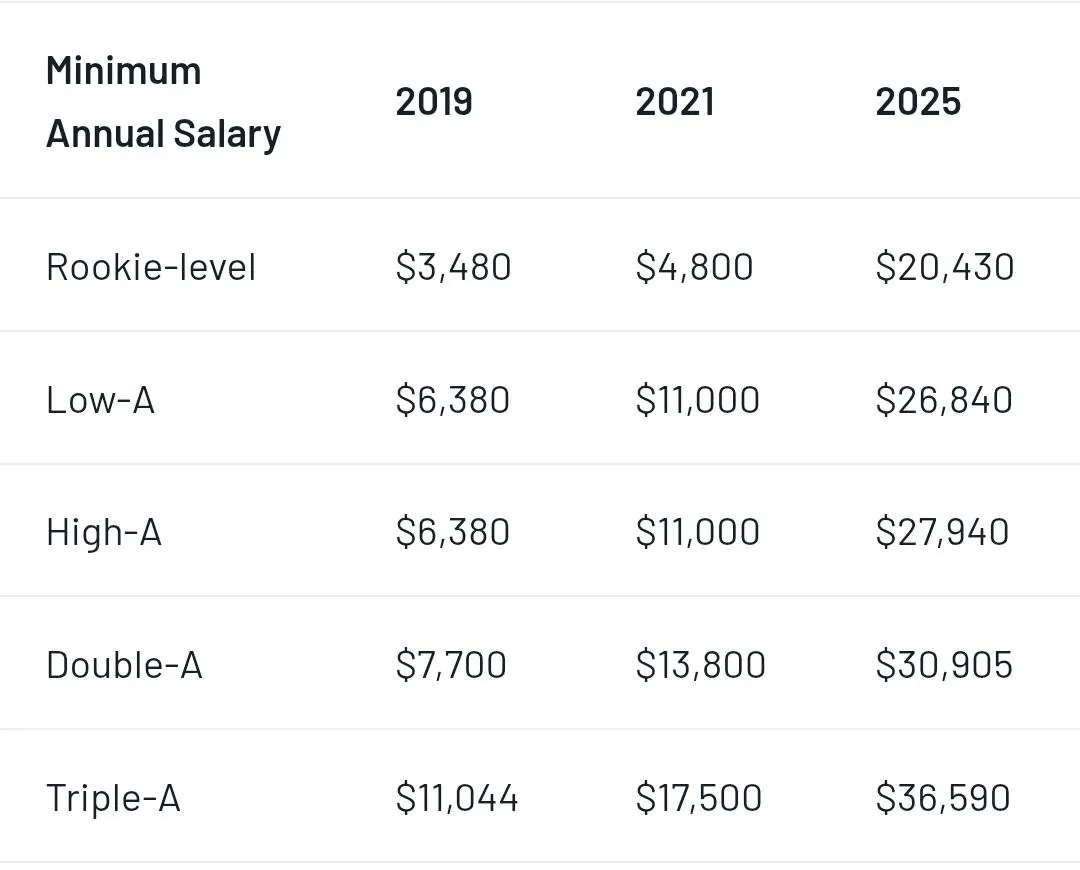Select the $4,800 Rookie-level 2021 cell
This screenshot has width=1080, height=870.
[x=694, y=267]
